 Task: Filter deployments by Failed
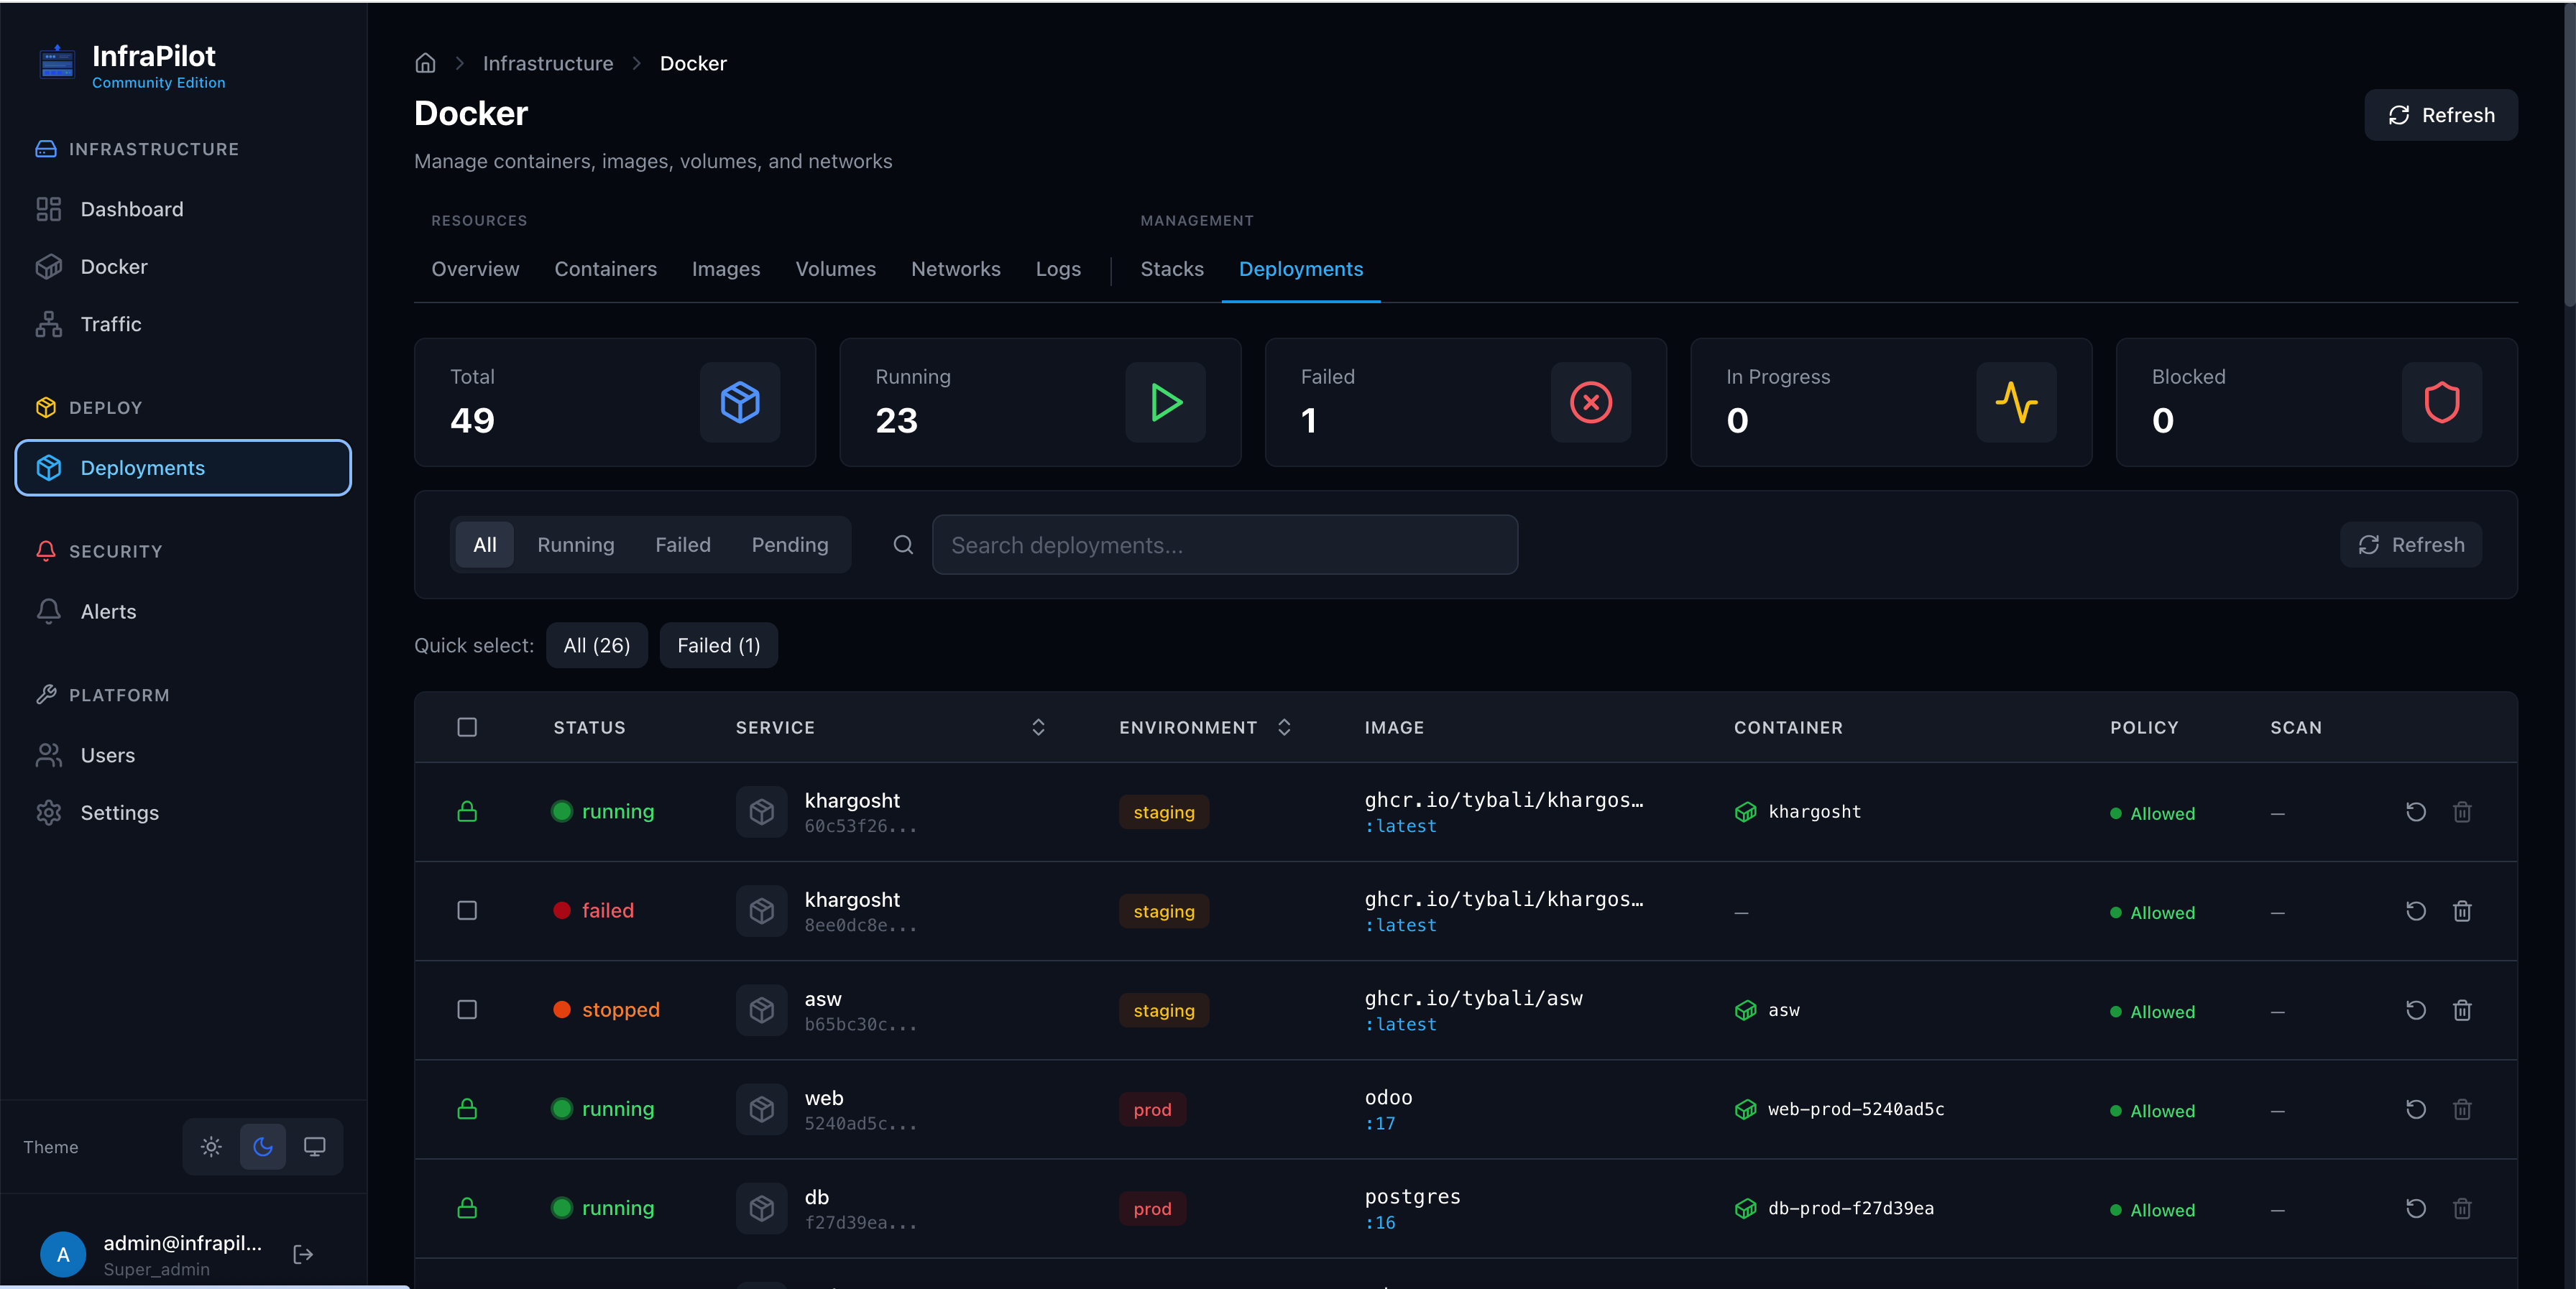click(x=683, y=545)
